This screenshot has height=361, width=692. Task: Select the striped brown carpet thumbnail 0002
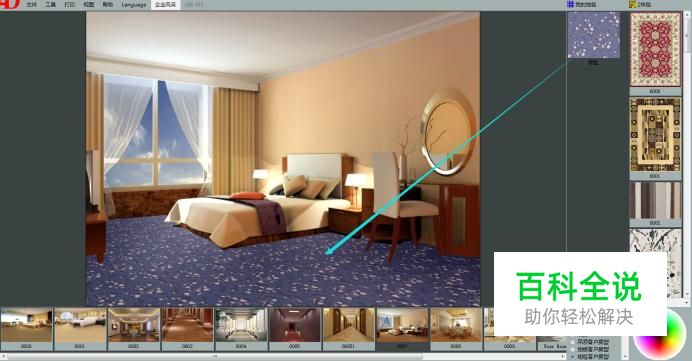pyautogui.click(x=655, y=201)
